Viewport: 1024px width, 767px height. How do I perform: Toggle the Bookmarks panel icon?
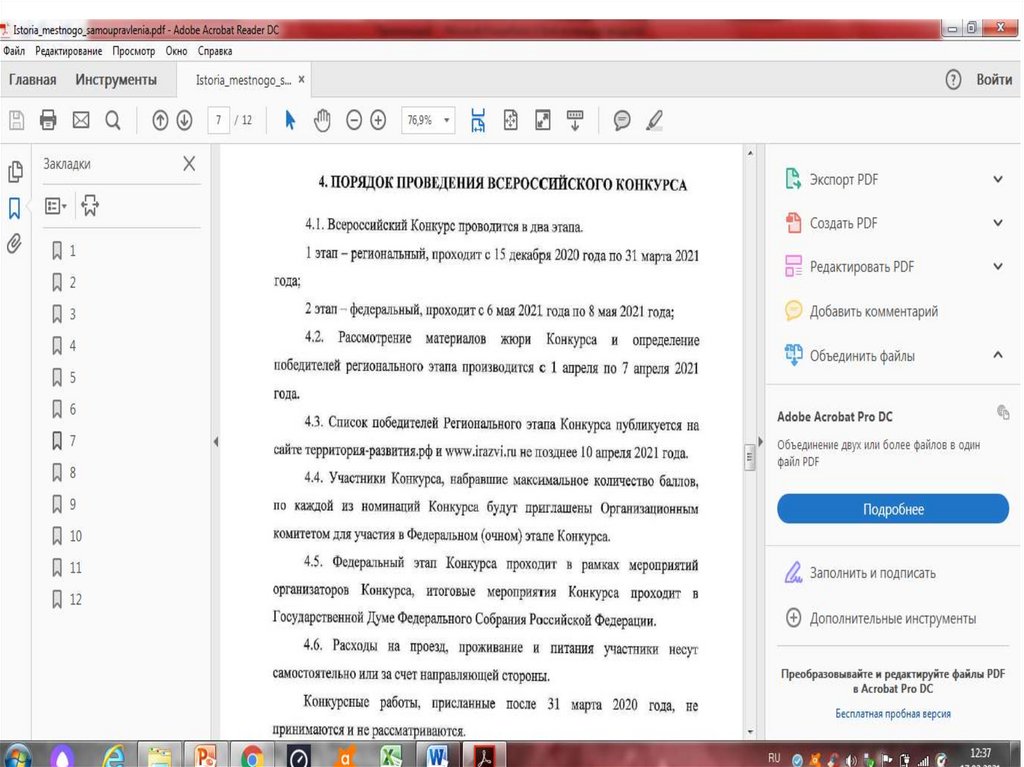point(15,208)
